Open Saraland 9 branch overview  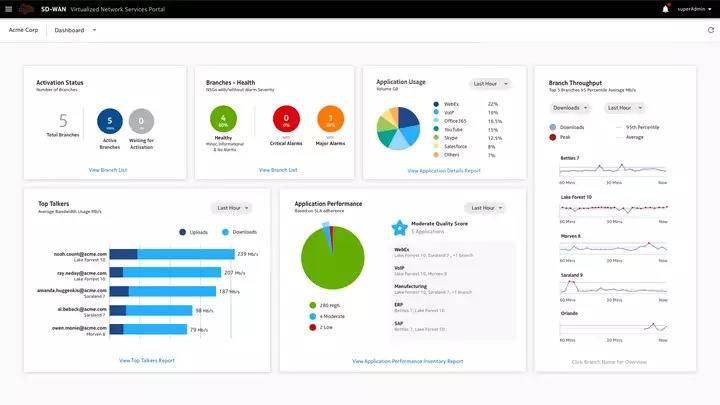tap(572, 275)
